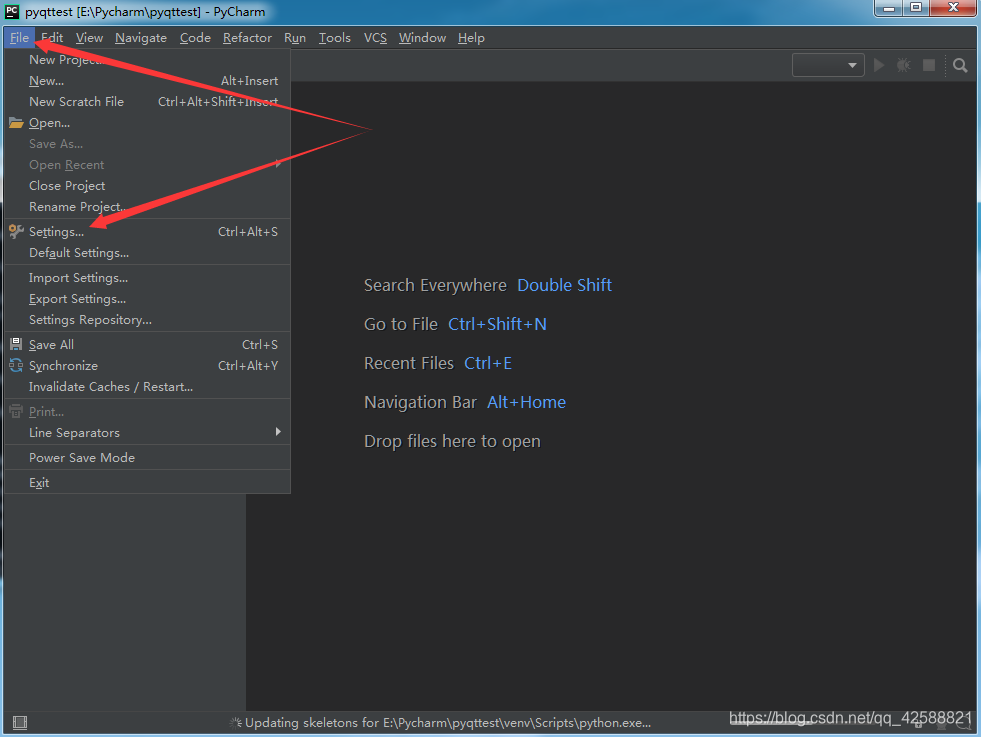Select Line Separators entry
981x737 pixels.
click(148, 432)
